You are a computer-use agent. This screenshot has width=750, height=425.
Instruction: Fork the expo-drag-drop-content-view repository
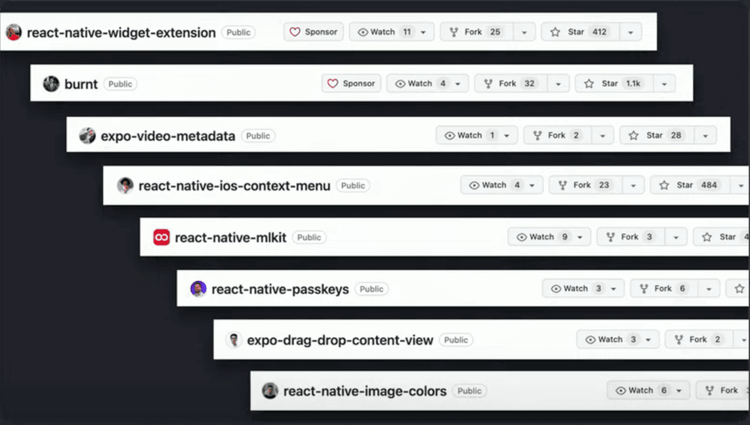pos(699,339)
